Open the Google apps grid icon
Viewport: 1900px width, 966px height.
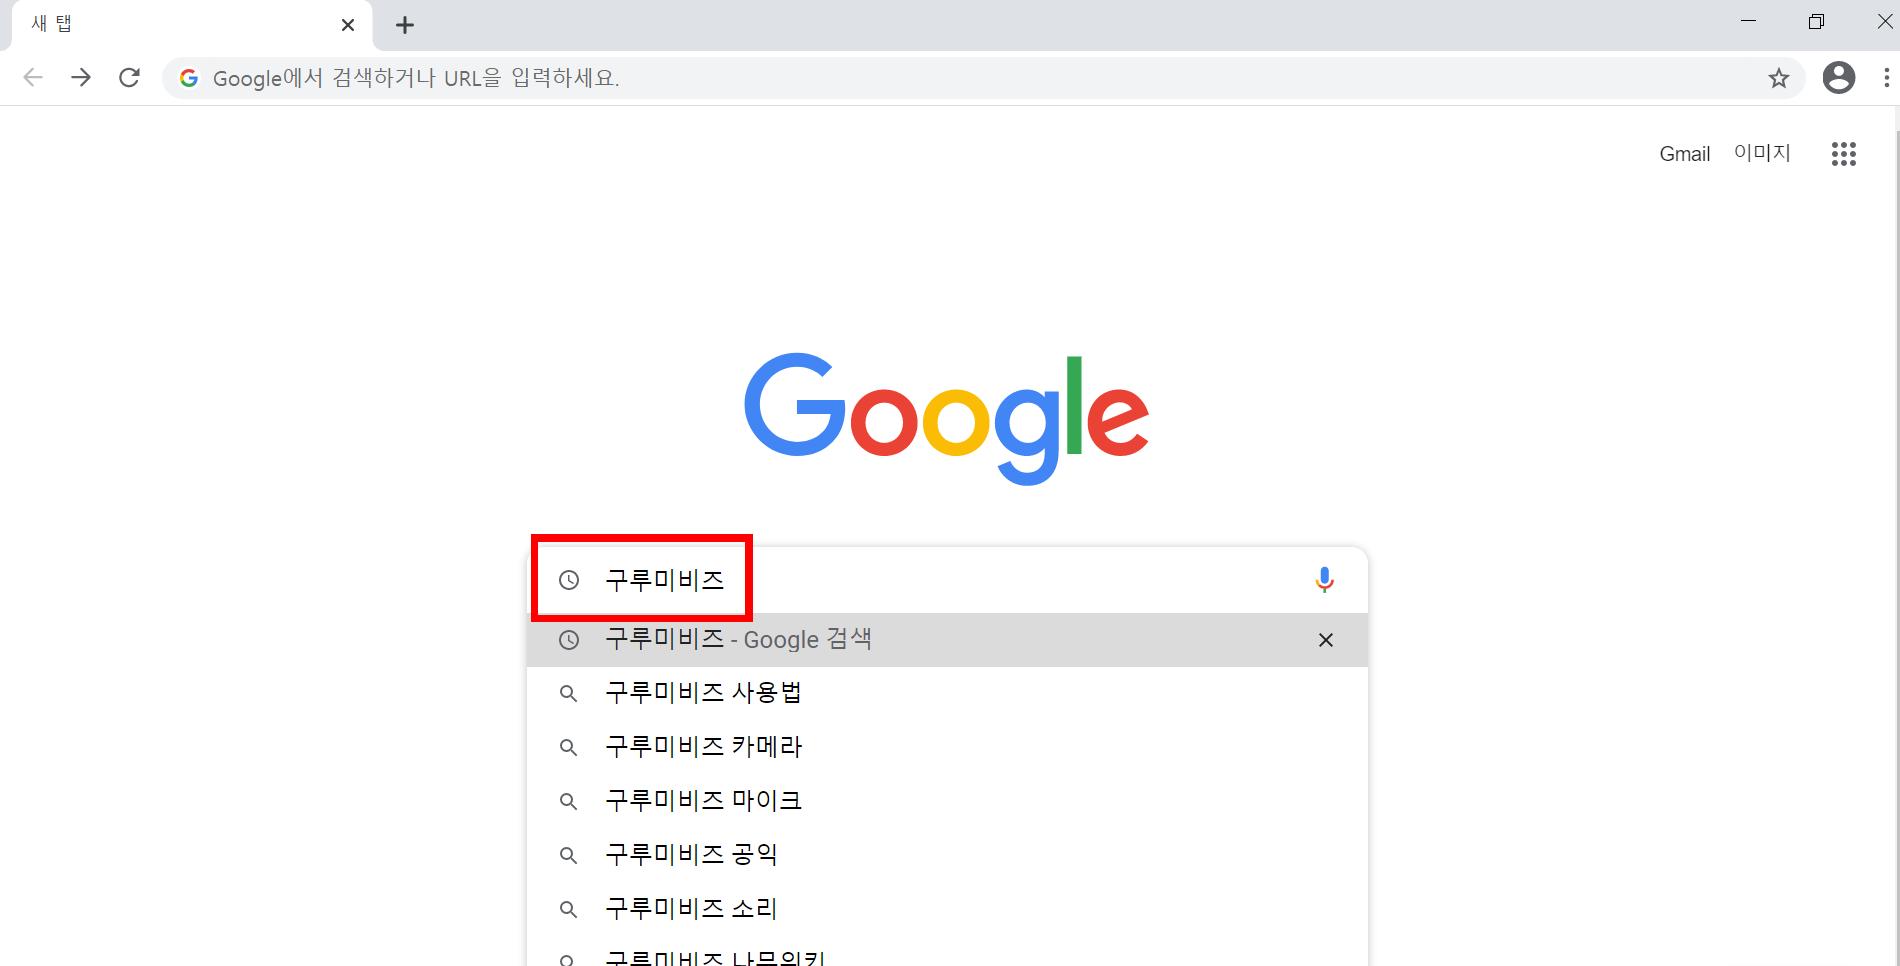[x=1843, y=154]
